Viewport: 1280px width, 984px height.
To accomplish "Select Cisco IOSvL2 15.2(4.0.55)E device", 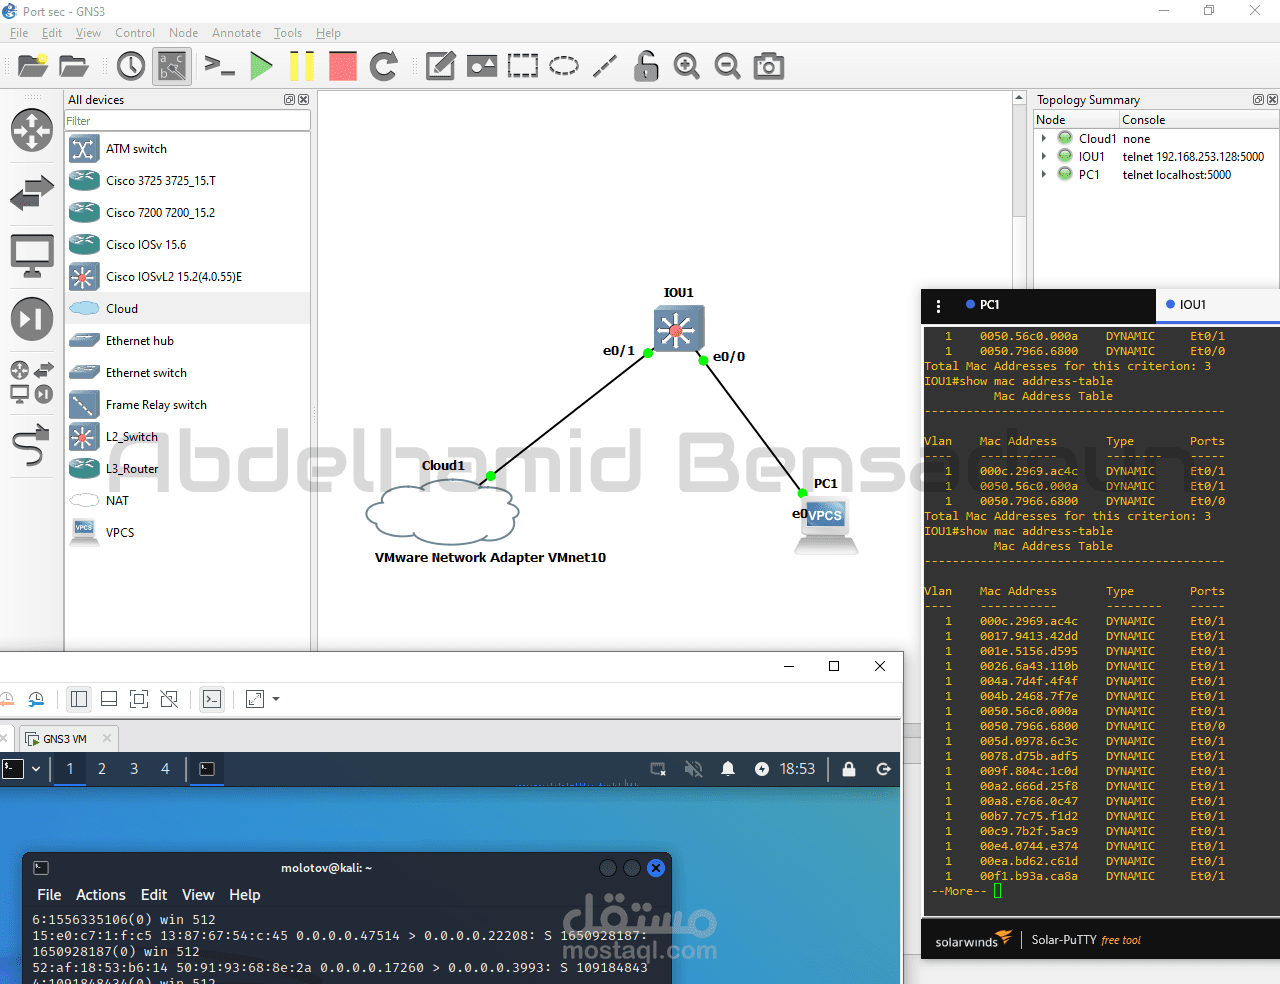I will [188, 277].
